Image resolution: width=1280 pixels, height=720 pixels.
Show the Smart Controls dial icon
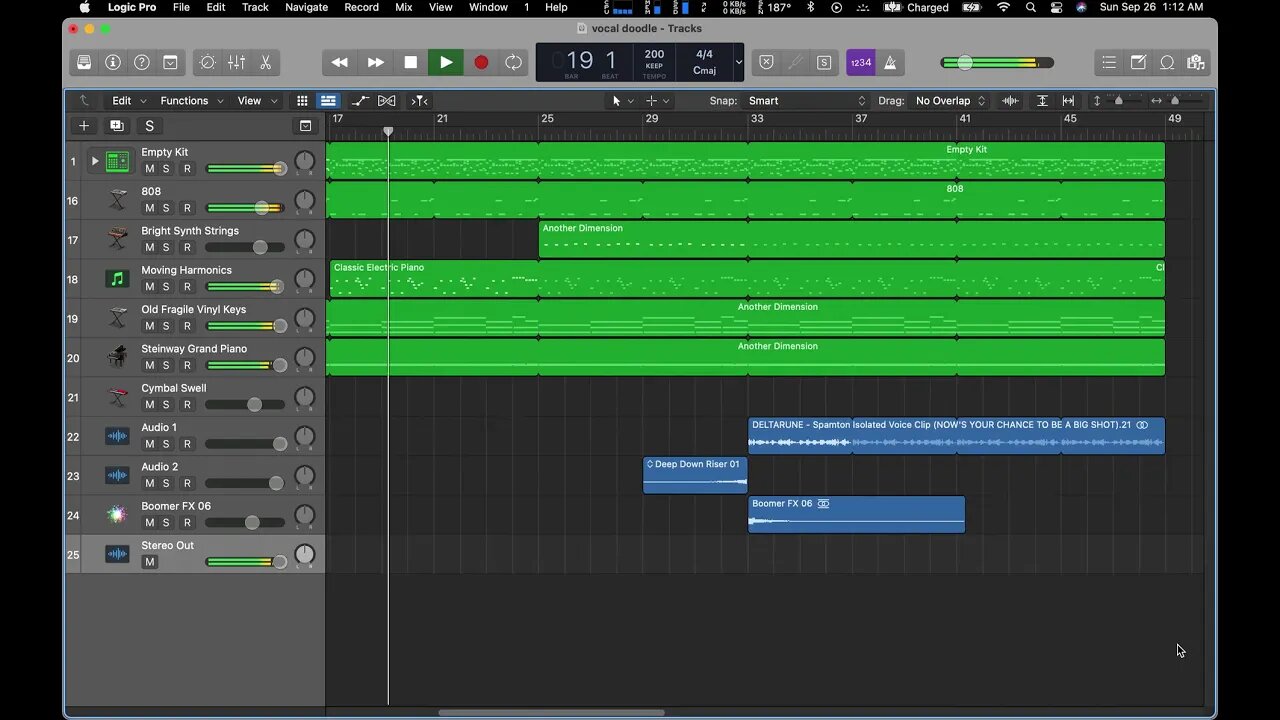(x=207, y=62)
